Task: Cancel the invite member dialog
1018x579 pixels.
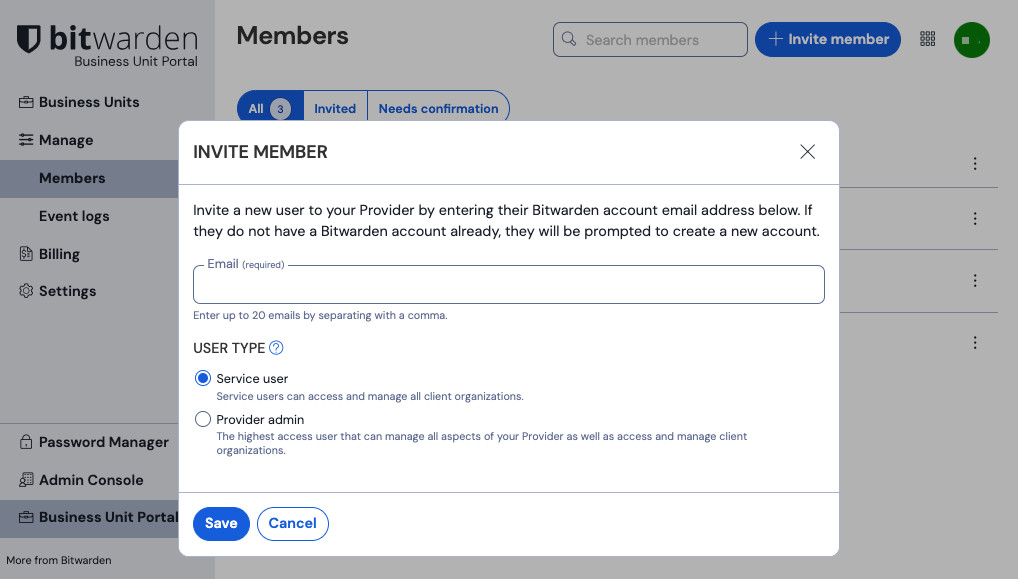Action: [x=292, y=524]
